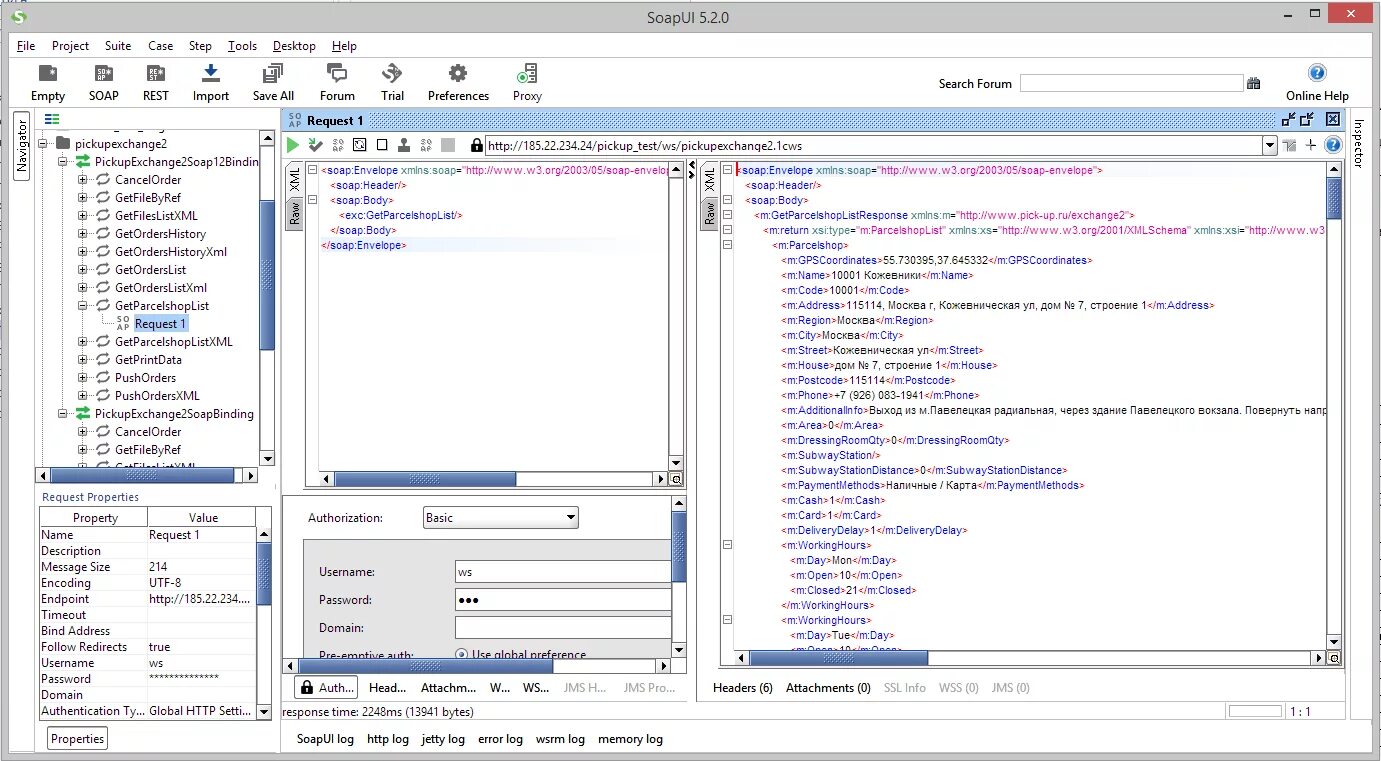Viewport: 1381px width, 761px height.
Task: Open the Project menu
Action: pyautogui.click(x=70, y=46)
